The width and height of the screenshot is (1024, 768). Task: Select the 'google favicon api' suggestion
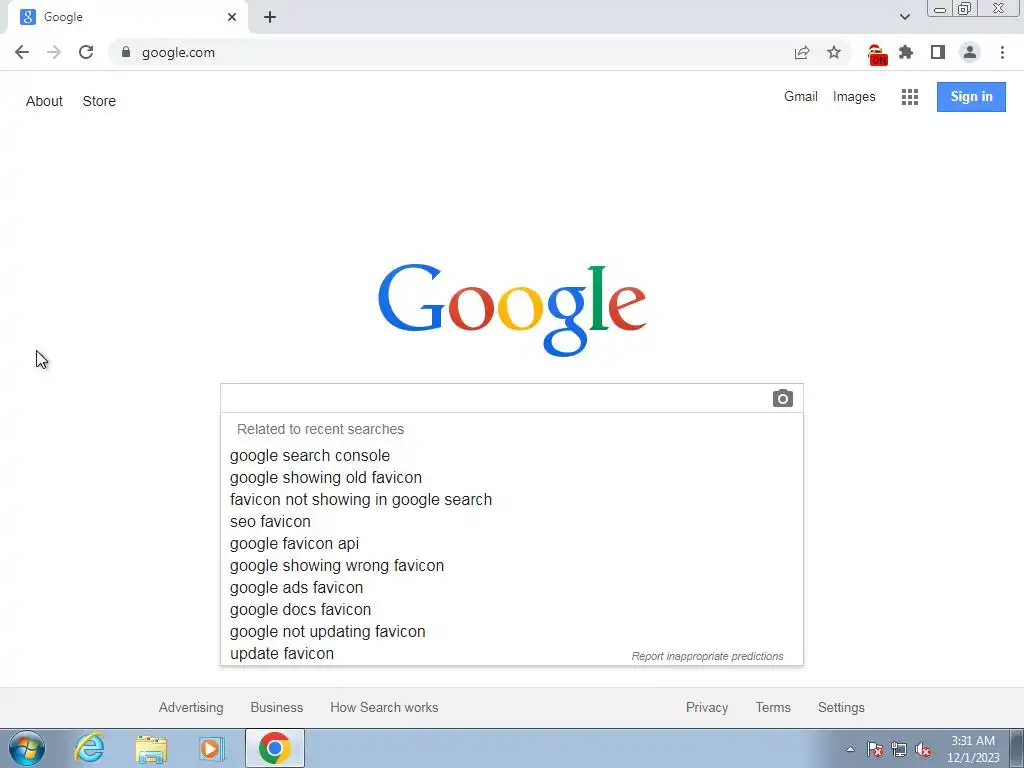(511, 543)
